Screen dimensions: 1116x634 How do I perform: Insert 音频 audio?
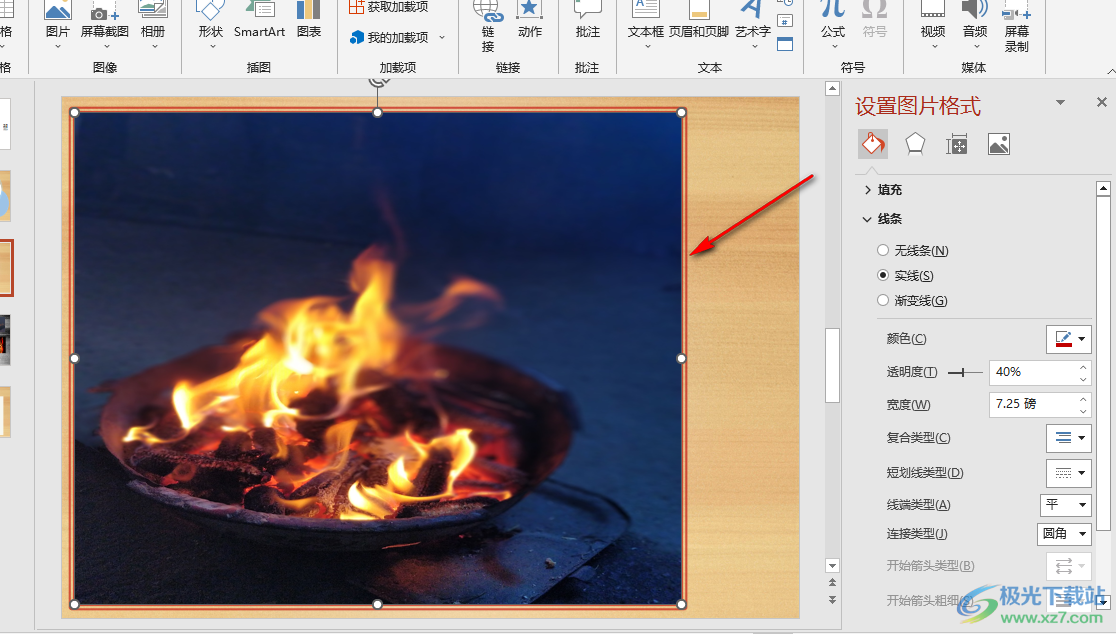tap(975, 20)
